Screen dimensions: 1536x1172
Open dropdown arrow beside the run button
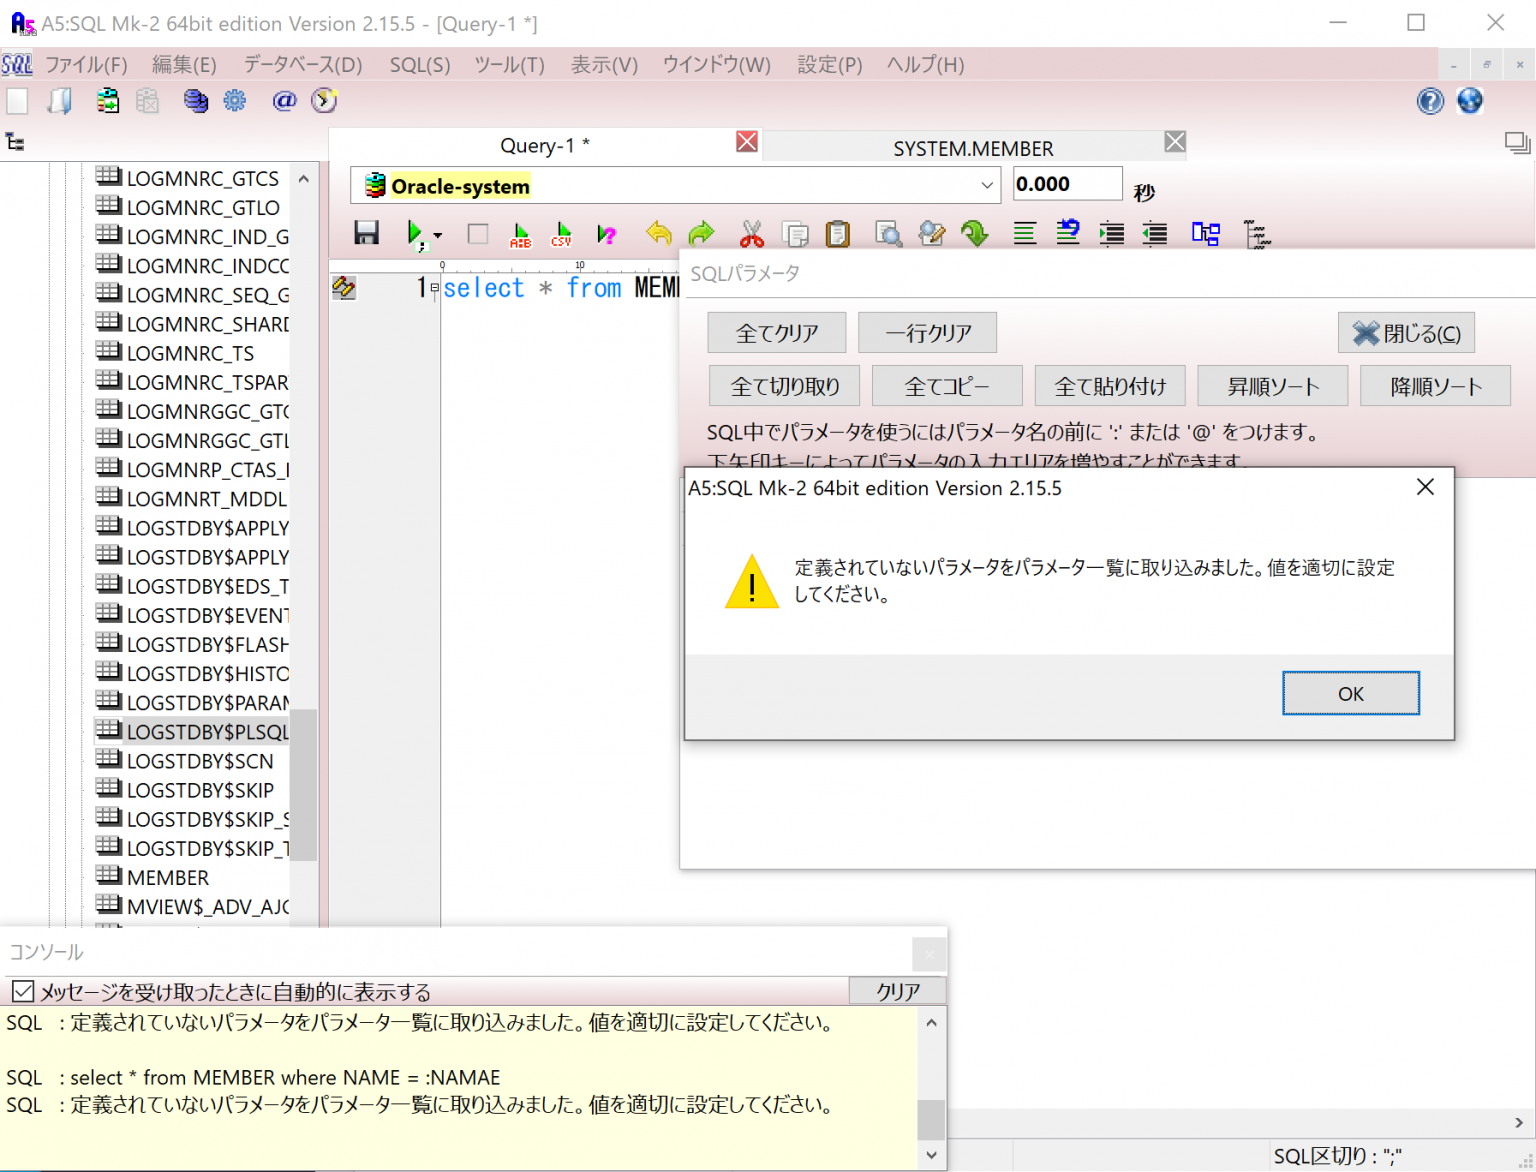point(438,236)
